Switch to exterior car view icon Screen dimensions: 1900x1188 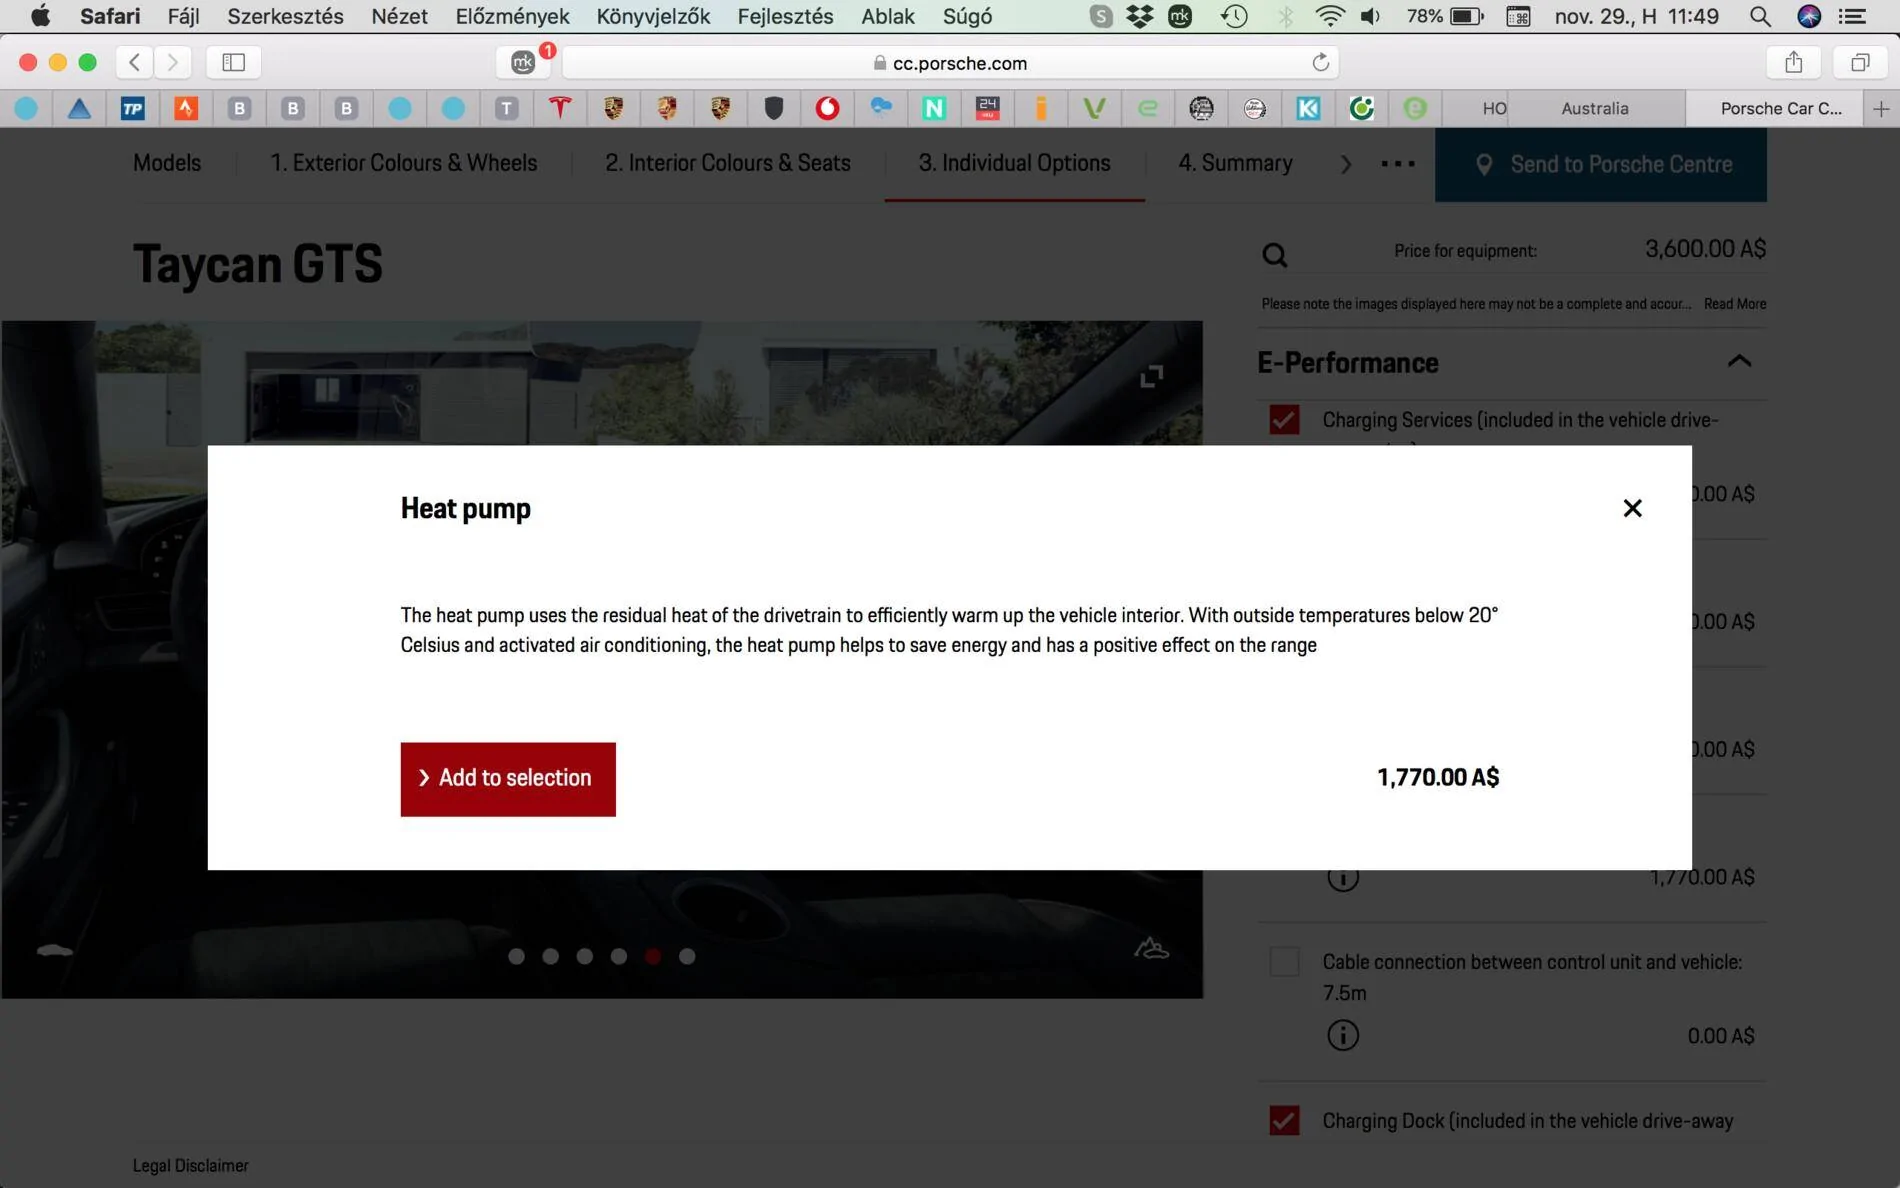55,950
